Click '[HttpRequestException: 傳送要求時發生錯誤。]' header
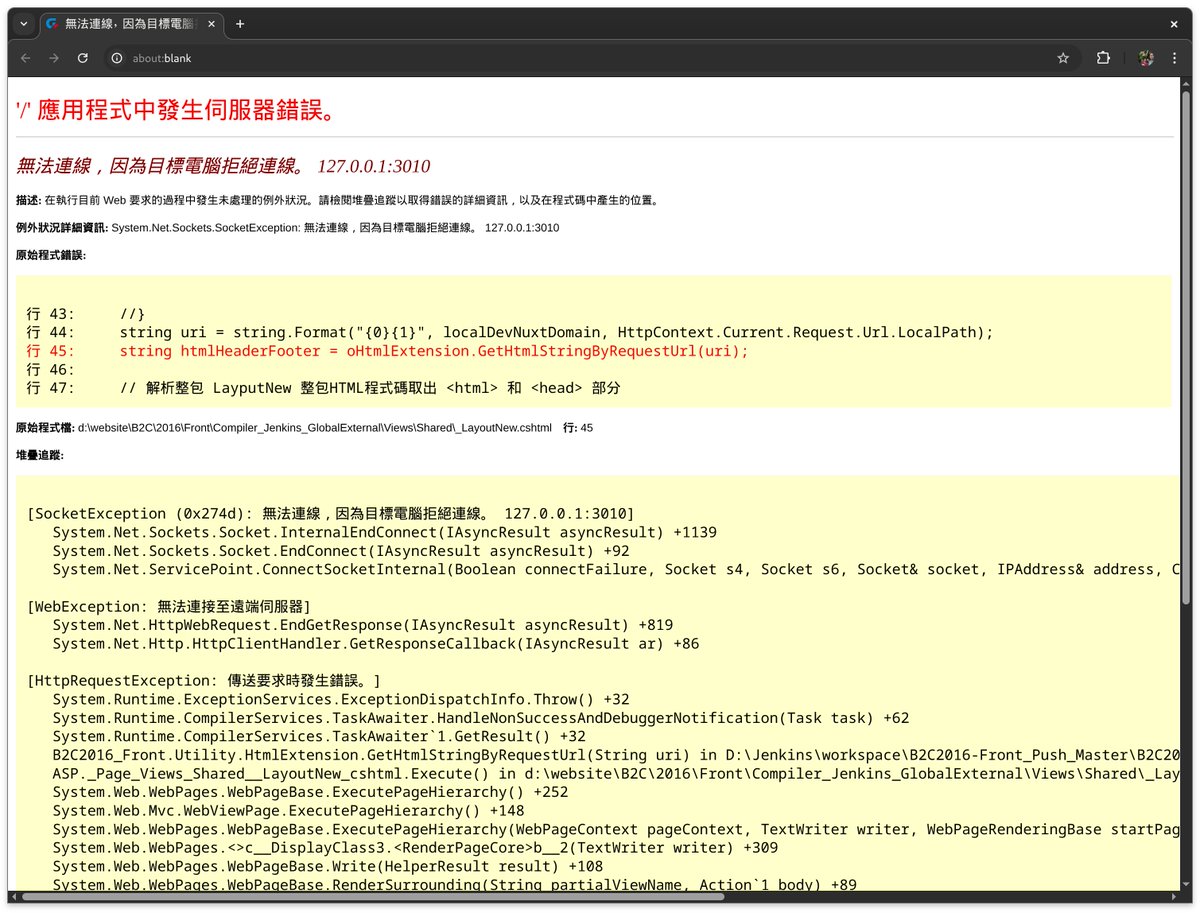 (204, 681)
